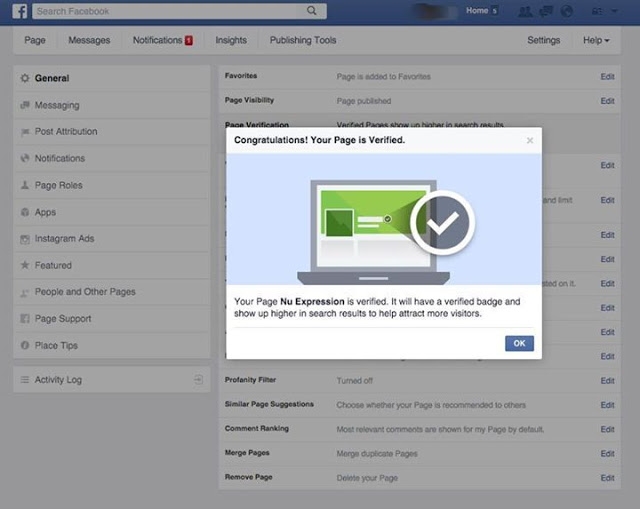Edit the Remove Page setting
Viewport: 640px width, 509px height.
point(607,478)
